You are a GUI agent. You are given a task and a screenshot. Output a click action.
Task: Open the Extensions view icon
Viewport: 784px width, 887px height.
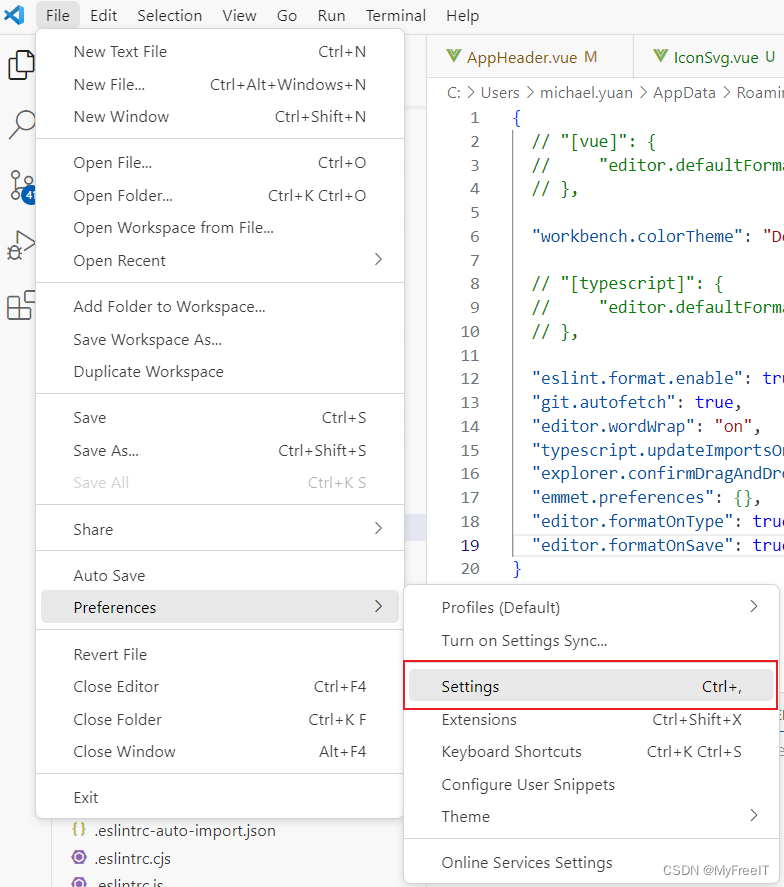point(20,305)
